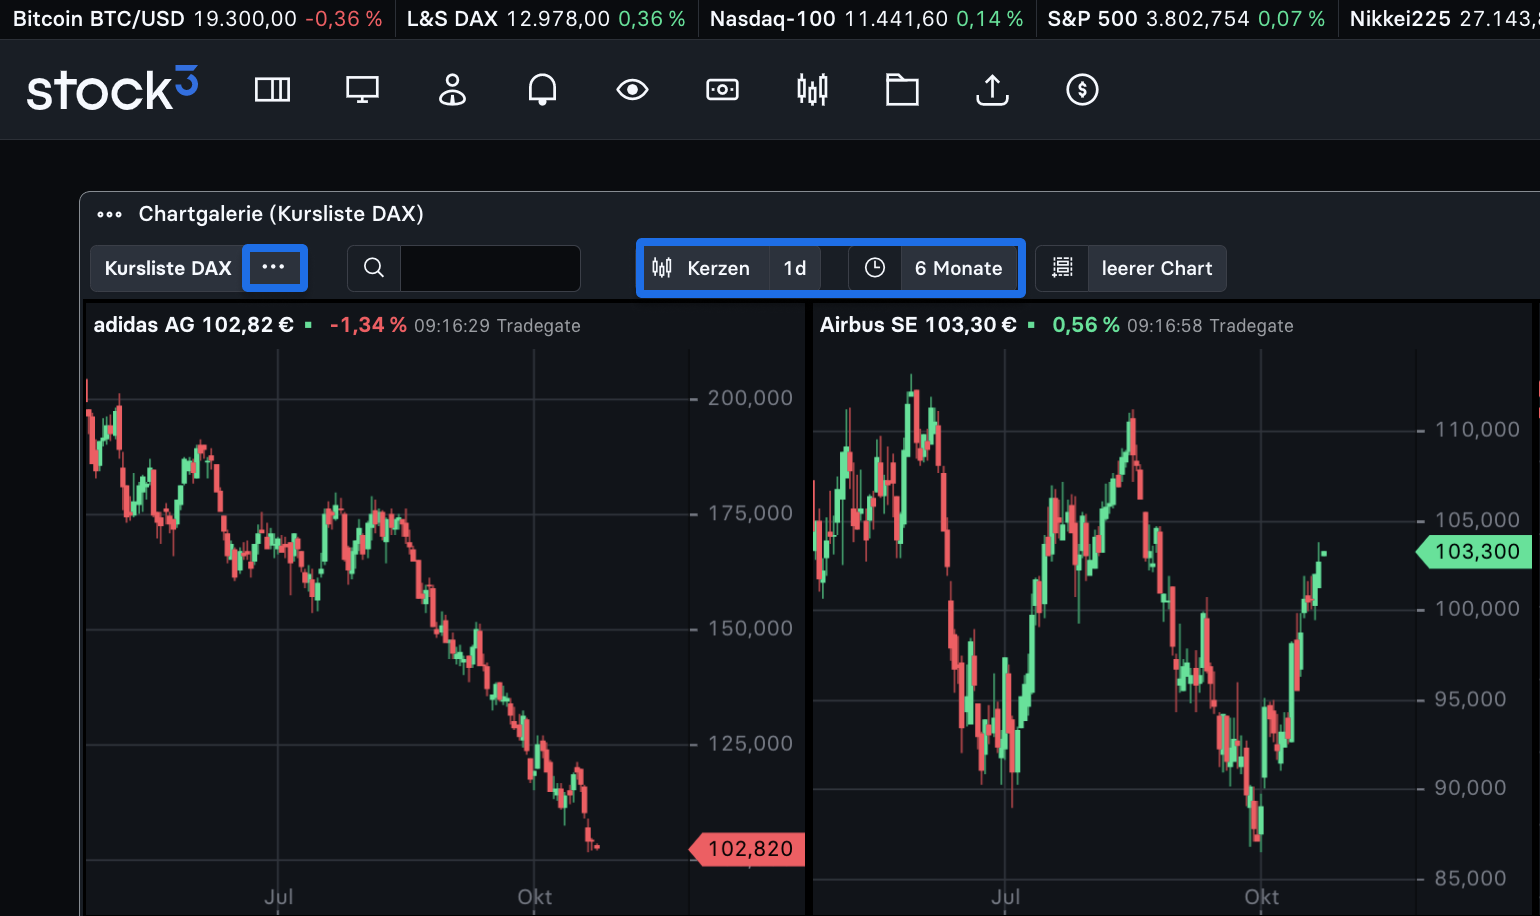Click the 0,56 % change on Airbus
The image size is (1540, 916).
coord(1086,325)
